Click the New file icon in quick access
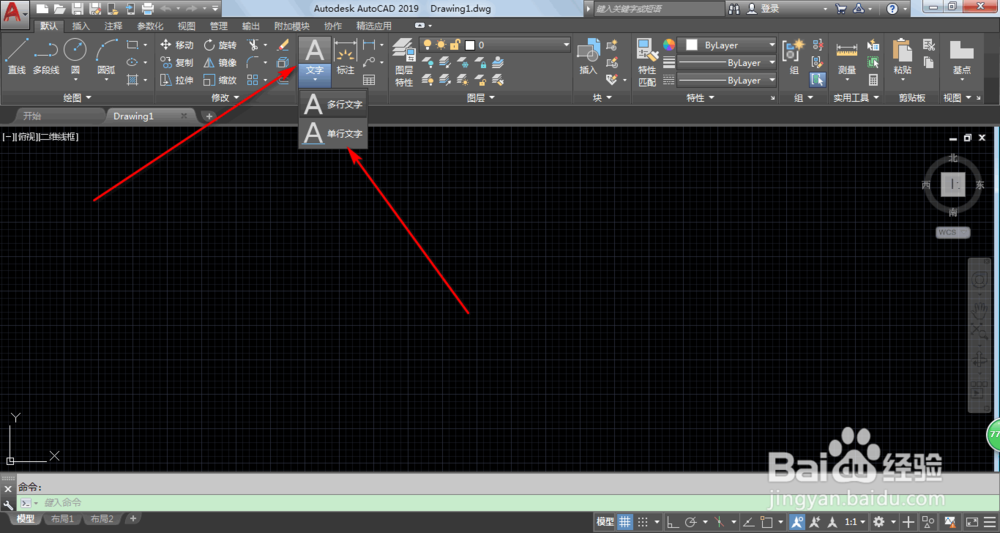The height and width of the screenshot is (533, 1000). [42, 8]
